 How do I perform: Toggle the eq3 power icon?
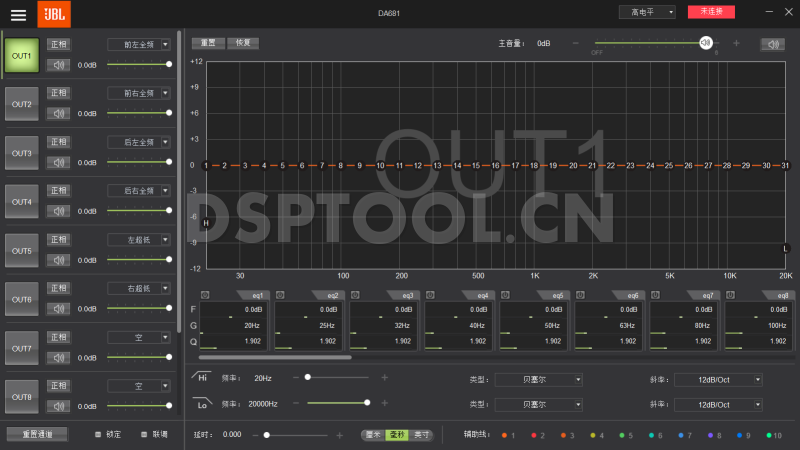[x=355, y=295]
